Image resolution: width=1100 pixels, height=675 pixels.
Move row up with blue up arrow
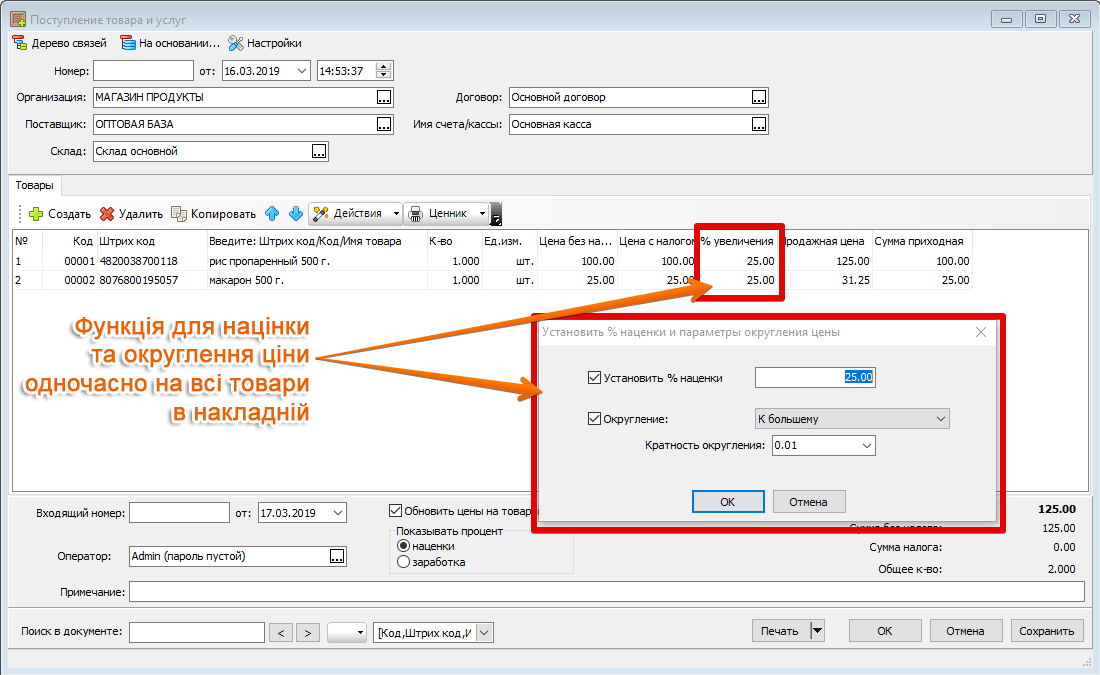(272, 213)
